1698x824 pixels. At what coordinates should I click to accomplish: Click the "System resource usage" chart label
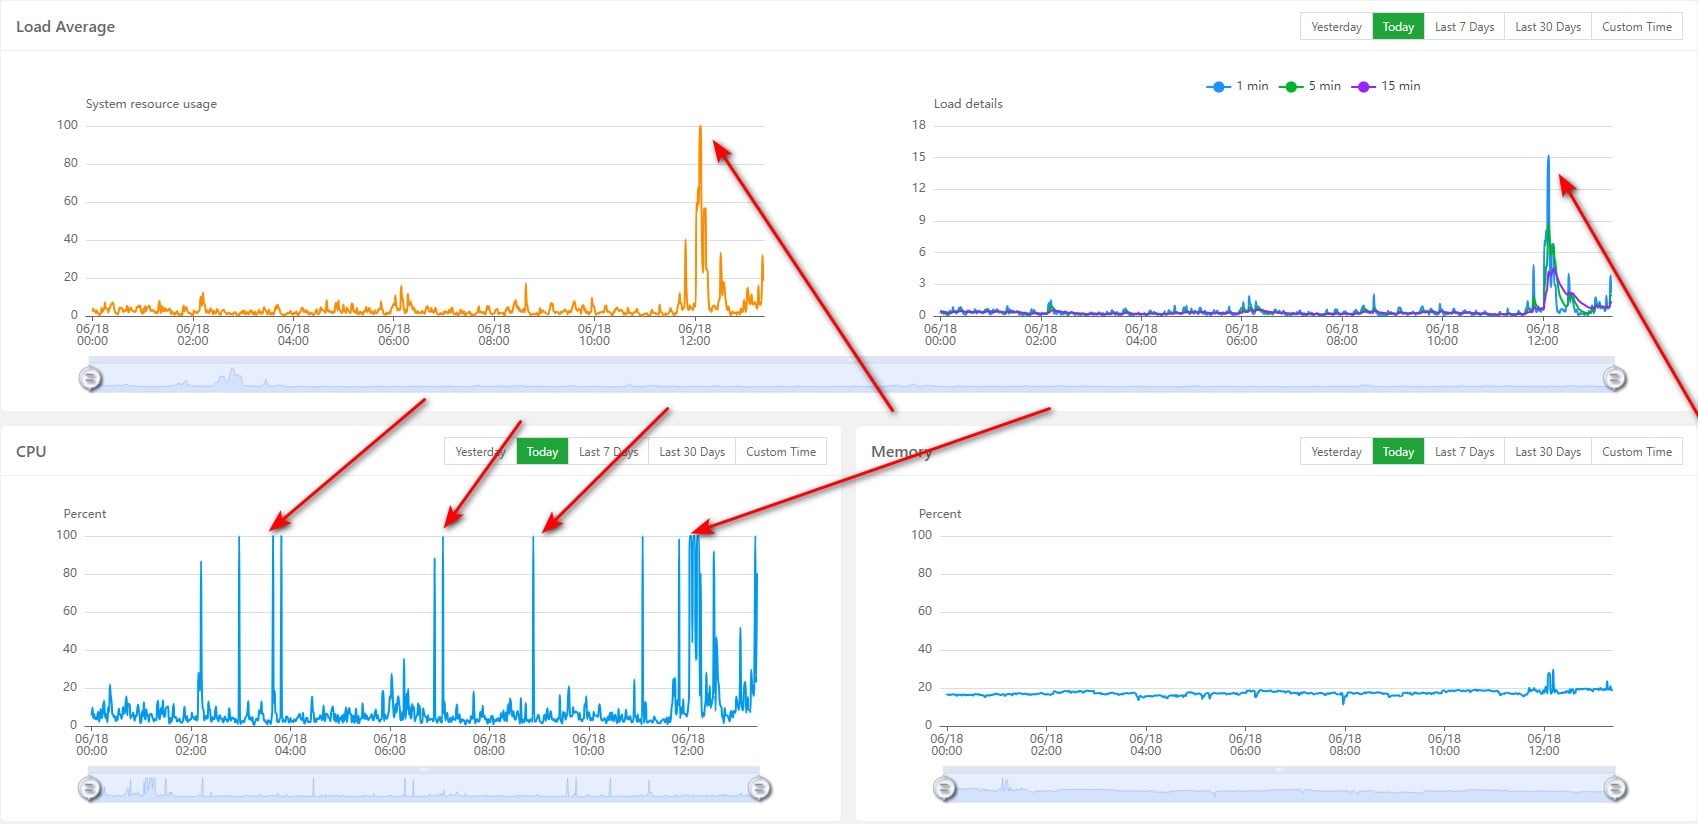tap(151, 104)
